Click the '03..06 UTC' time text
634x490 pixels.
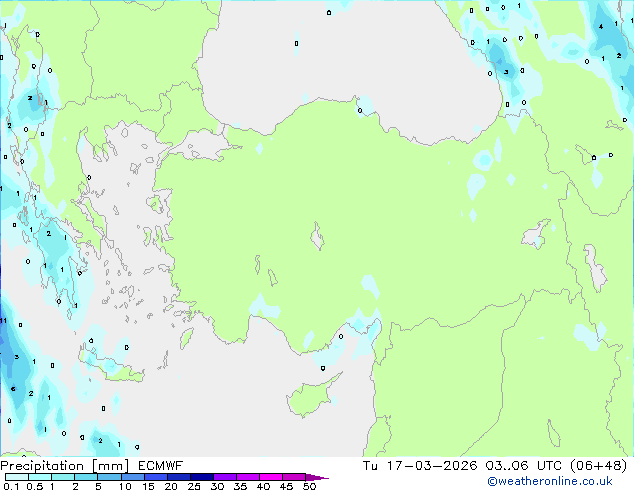point(523,466)
